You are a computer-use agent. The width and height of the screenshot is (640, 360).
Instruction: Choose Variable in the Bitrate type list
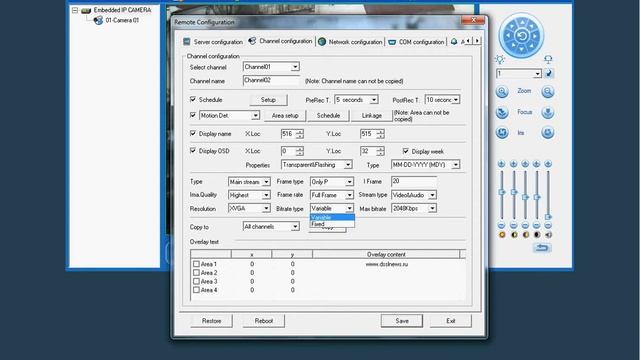point(332,218)
